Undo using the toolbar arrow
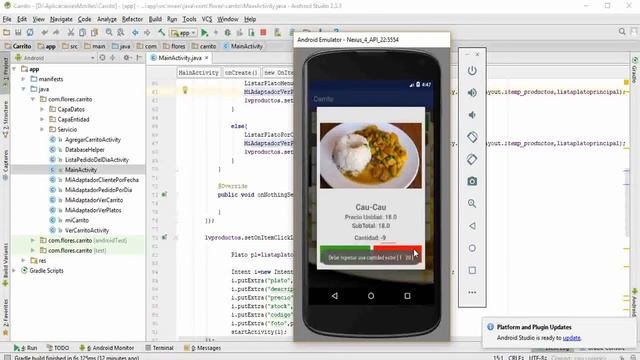This screenshot has width=640, height=360. [x=44, y=32]
